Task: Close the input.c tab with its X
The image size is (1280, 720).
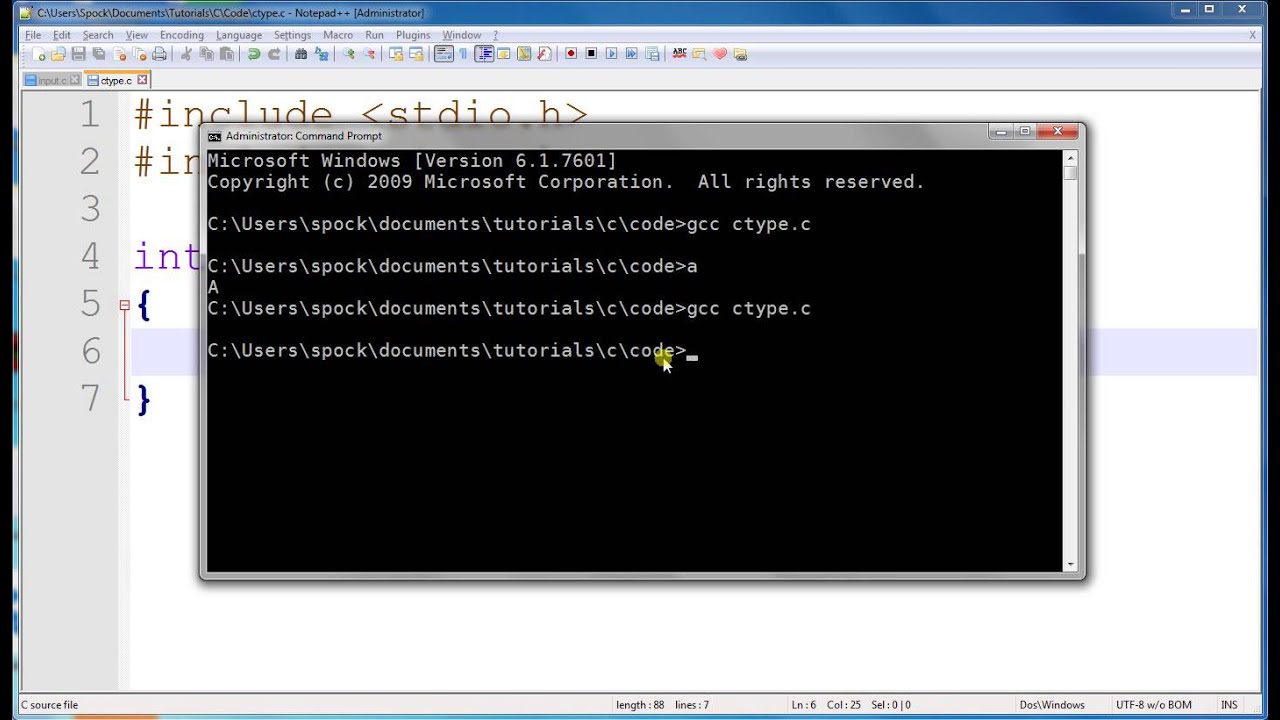Action: (x=74, y=80)
